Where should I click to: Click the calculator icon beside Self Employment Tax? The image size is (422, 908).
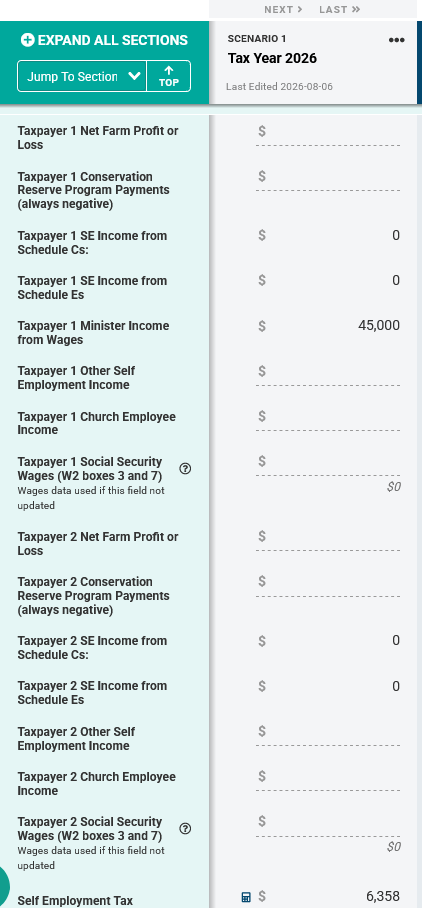click(246, 897)
